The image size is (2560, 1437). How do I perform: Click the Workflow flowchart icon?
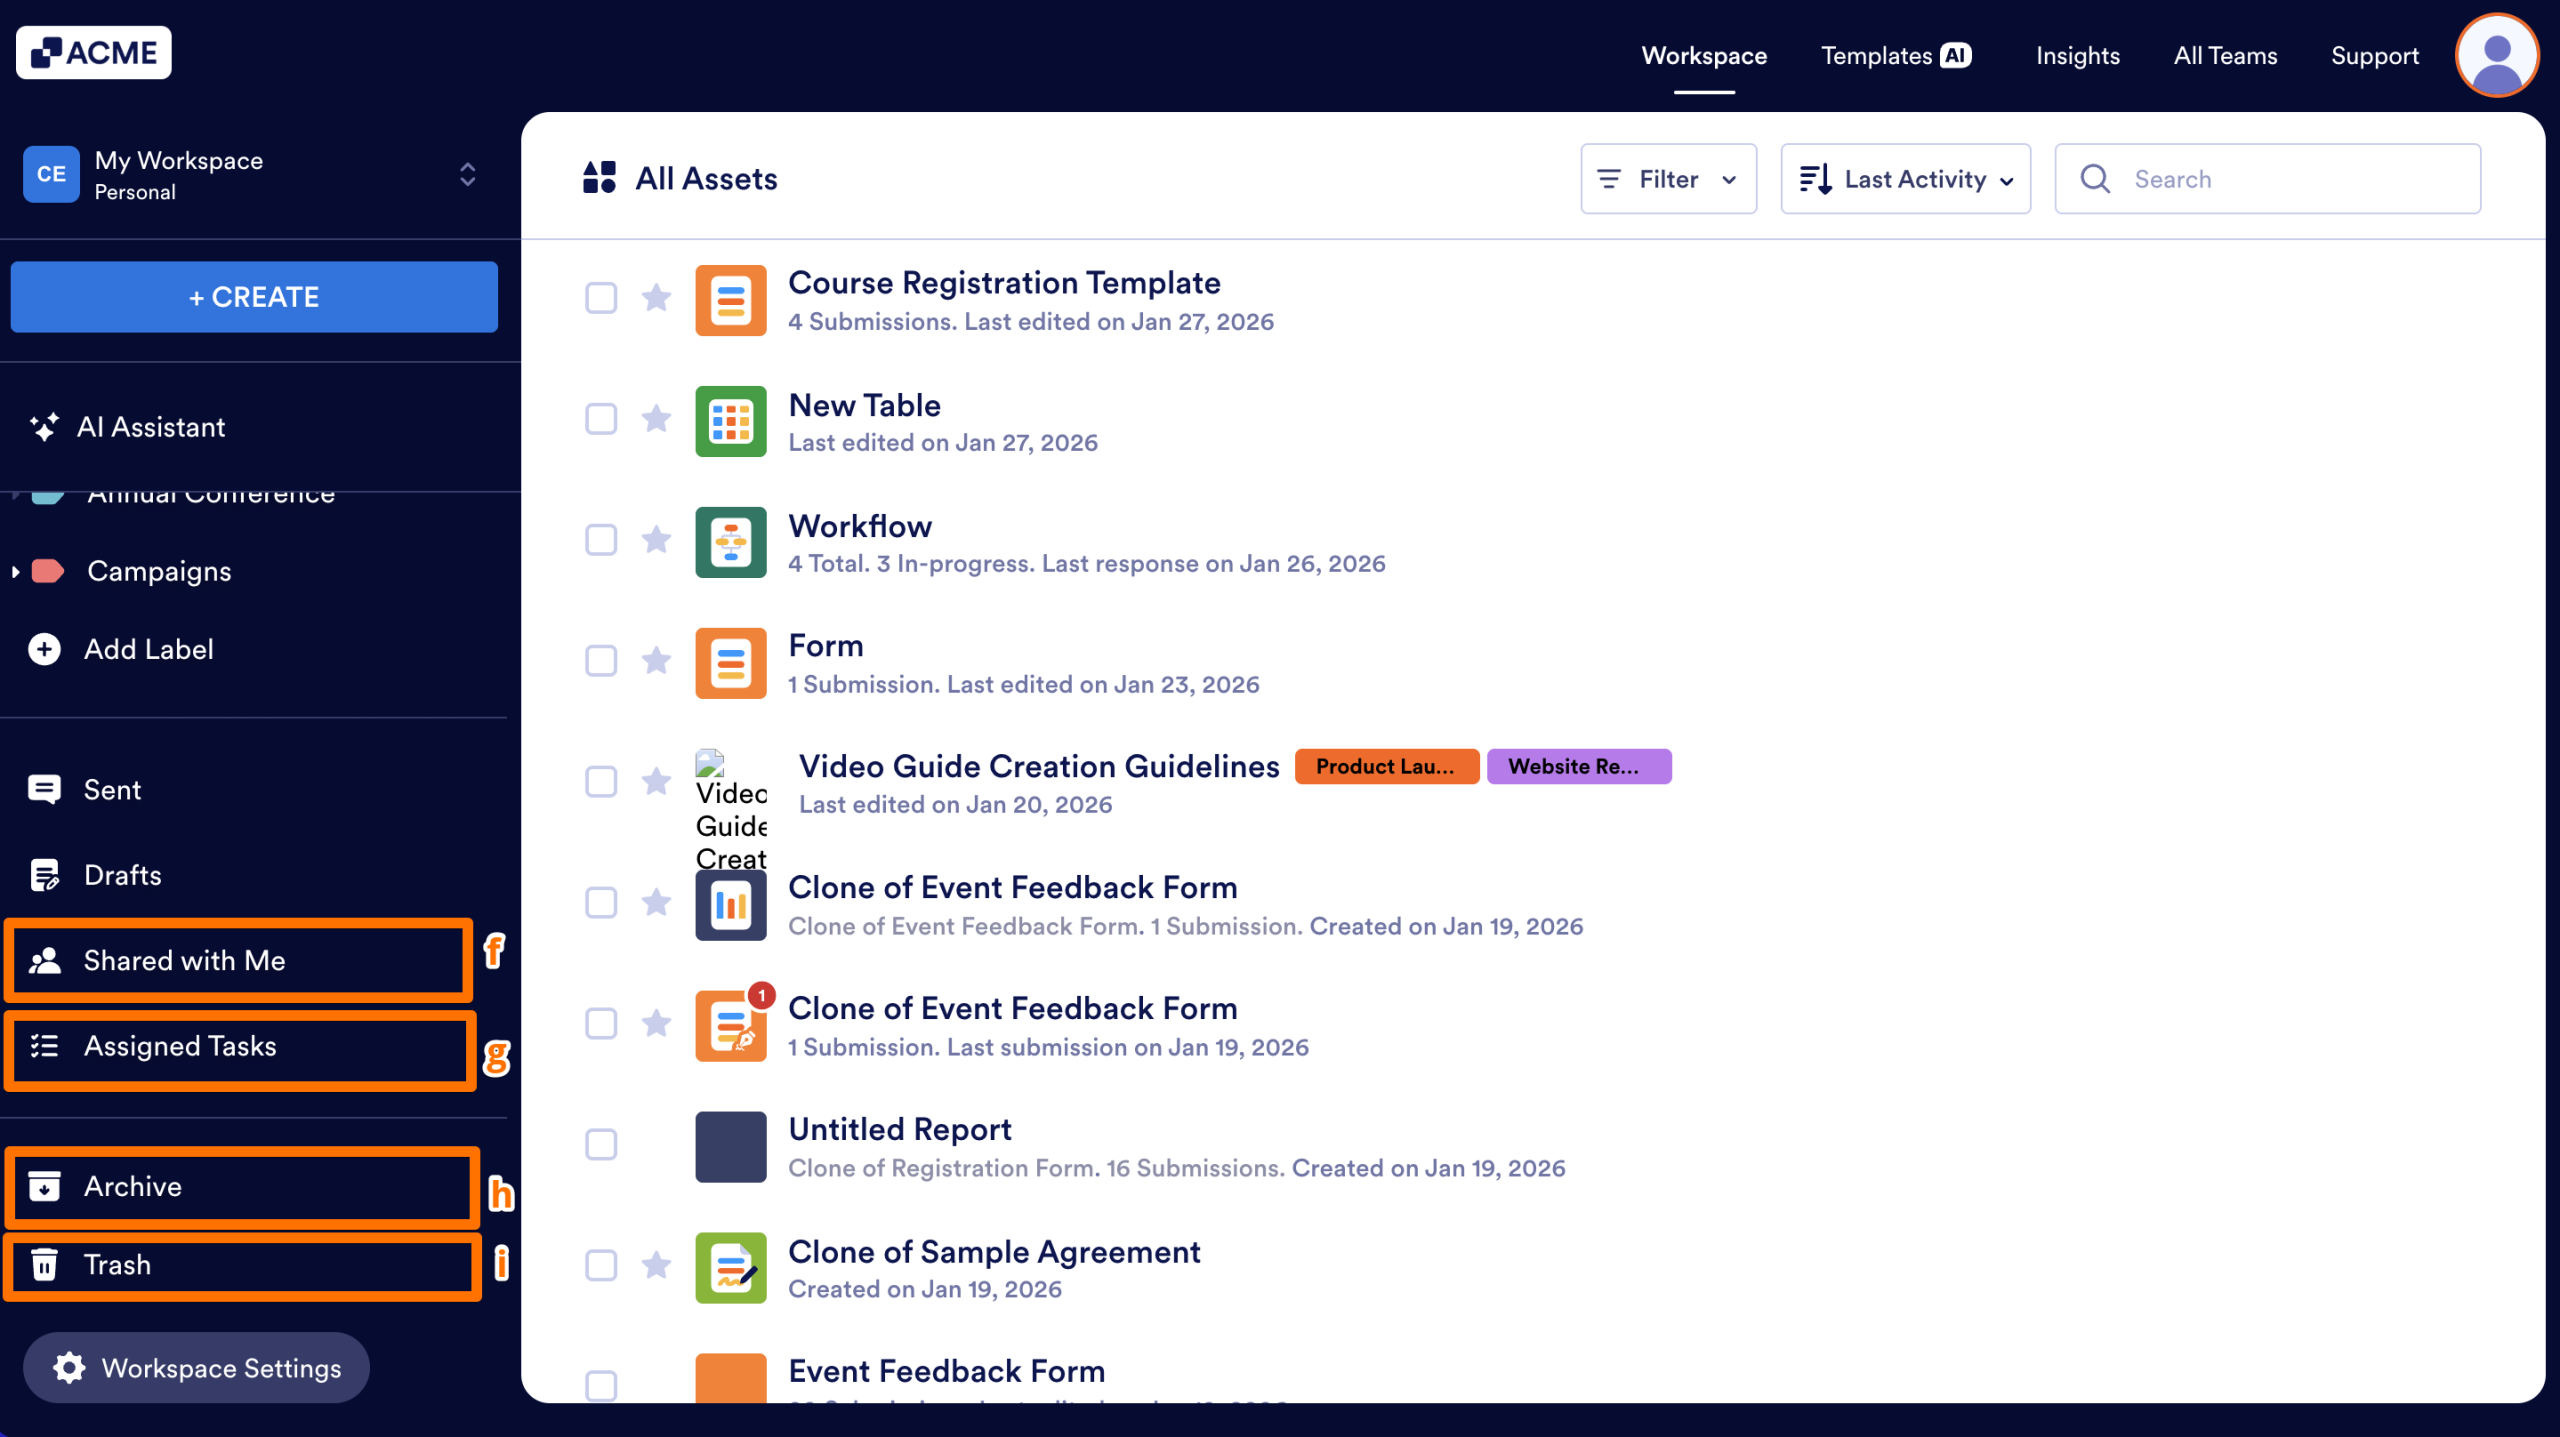coord(731,542)
